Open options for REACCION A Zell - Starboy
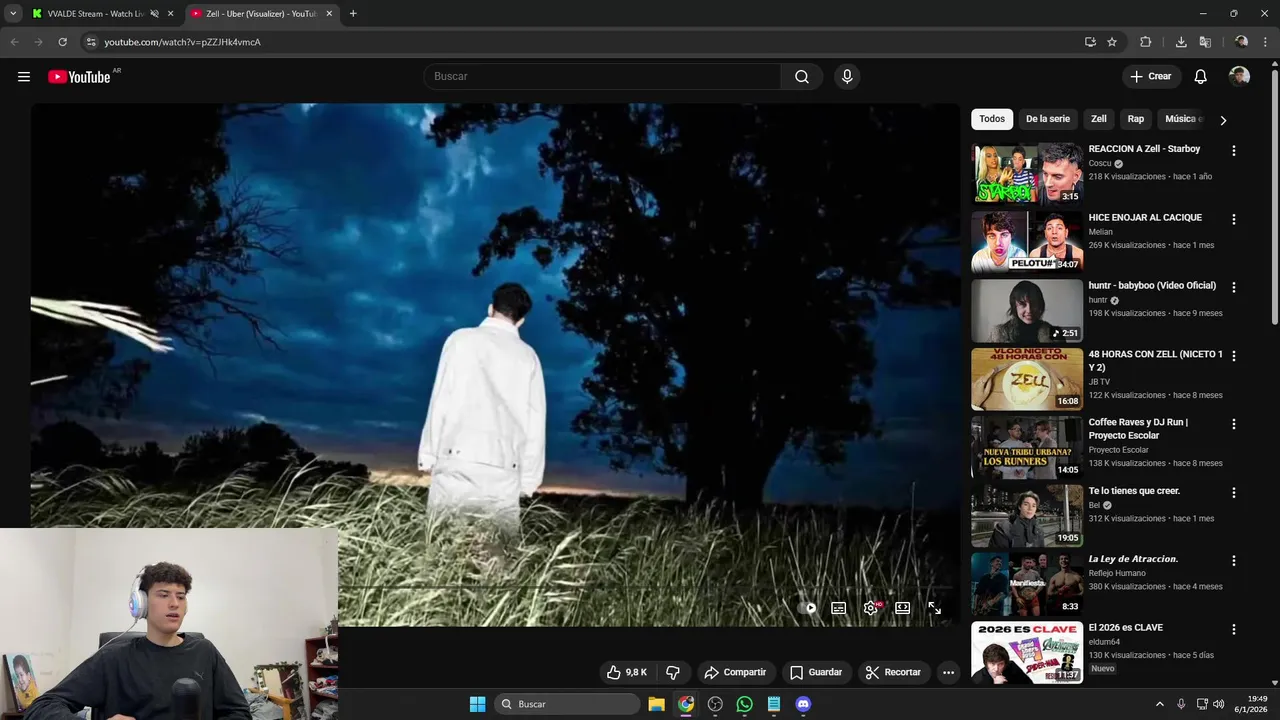 [1233, 151]
